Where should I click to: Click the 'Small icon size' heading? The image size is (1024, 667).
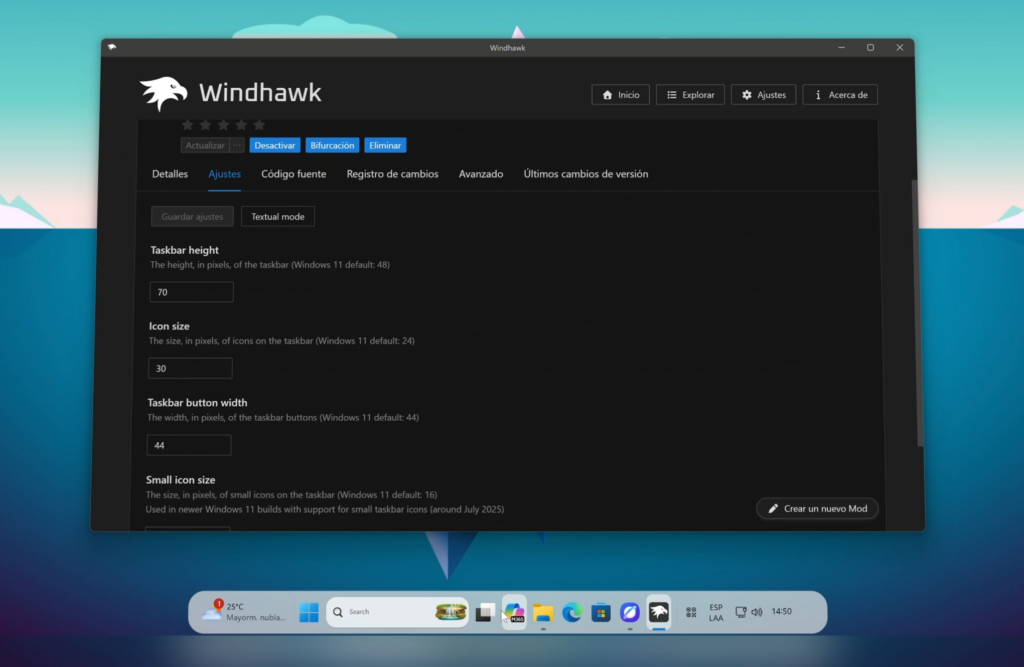(180, 480)
